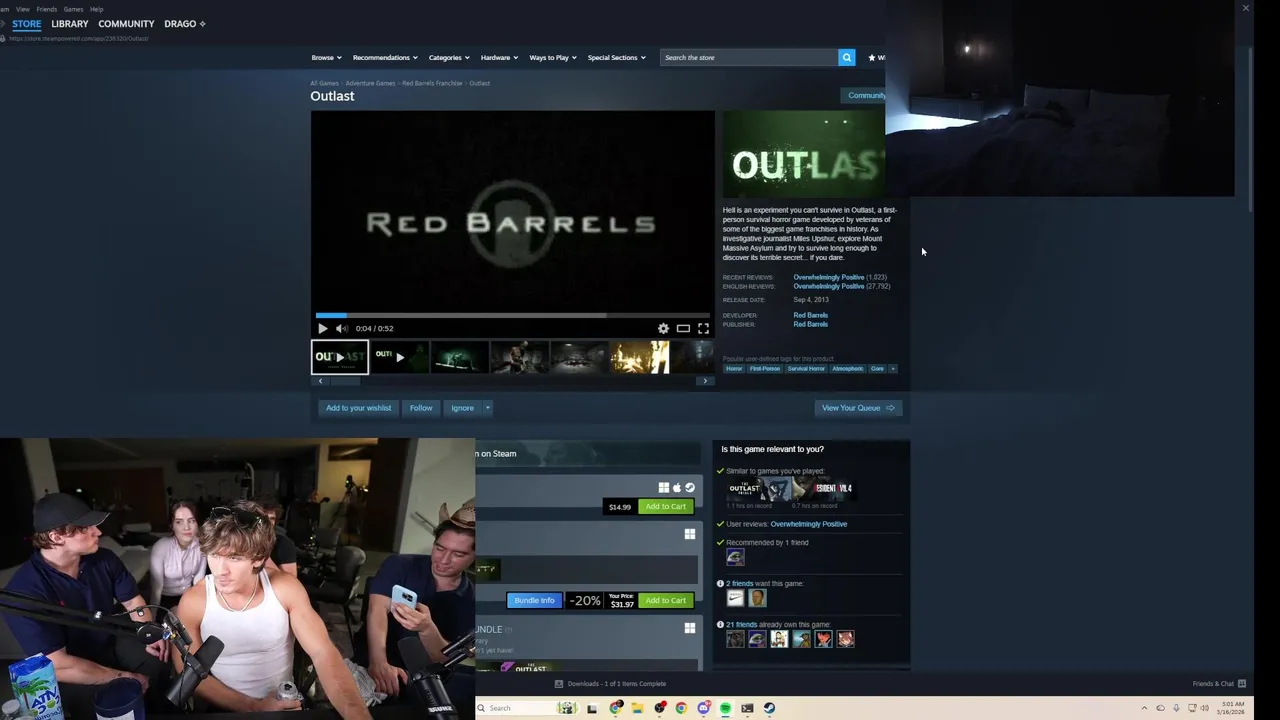The width and height of the screenshot is (1280, 720).
Task: Expand the Hardware dropdown
Action: (499, 57)
